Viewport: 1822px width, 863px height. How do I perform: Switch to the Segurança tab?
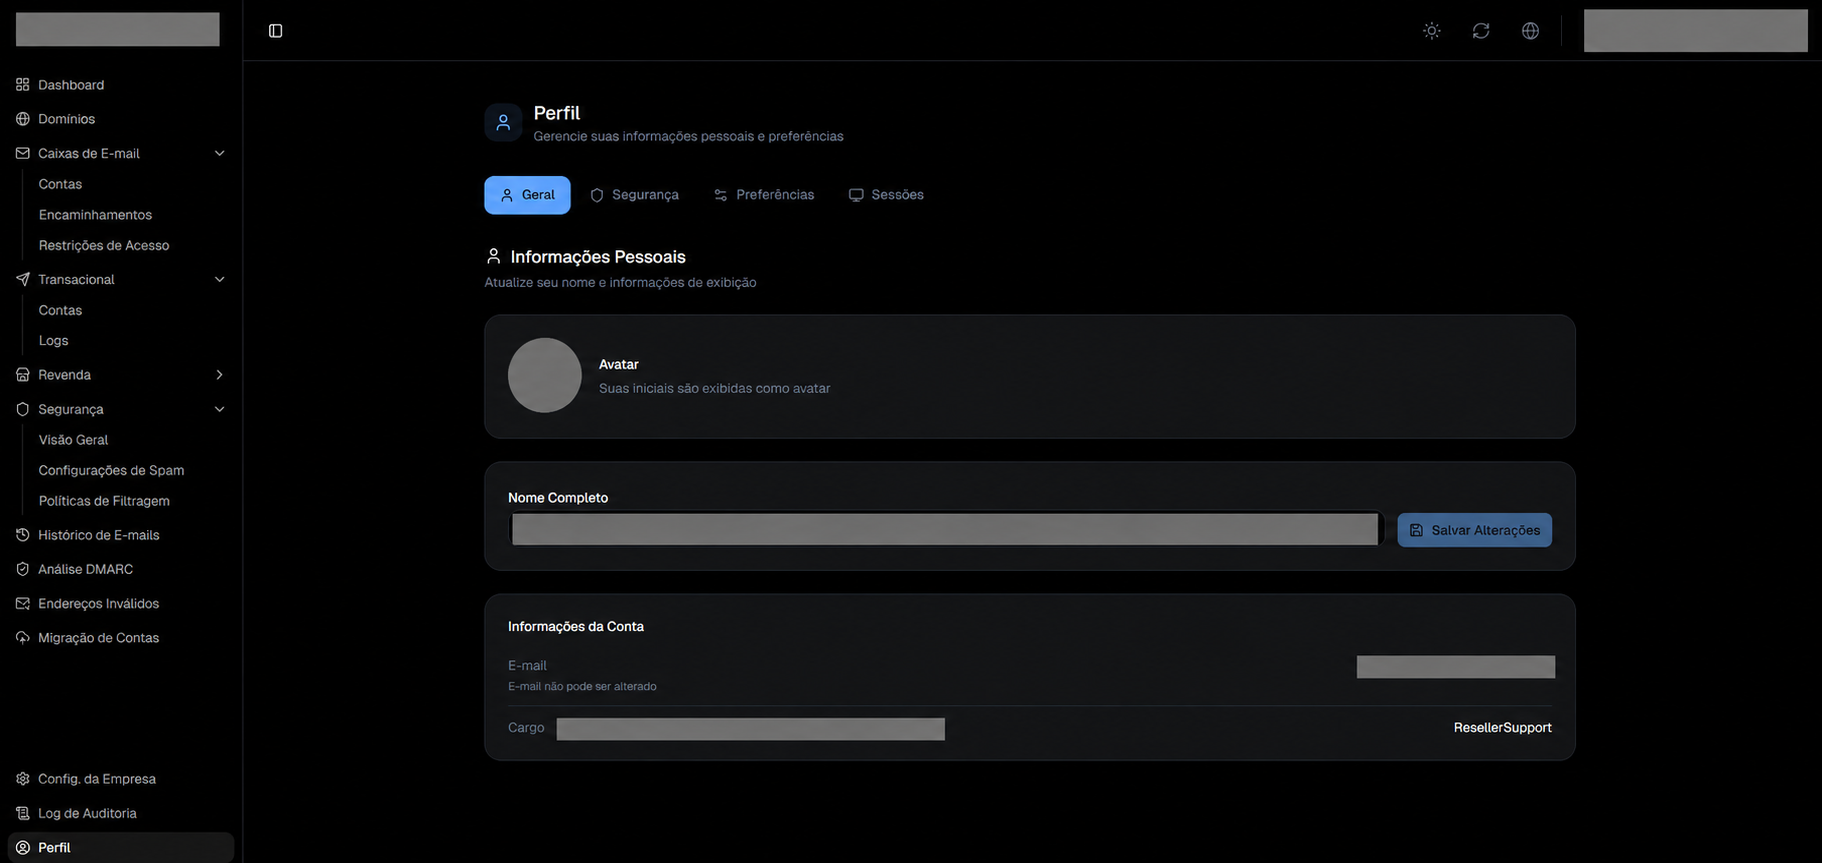(x=634, y=195)
